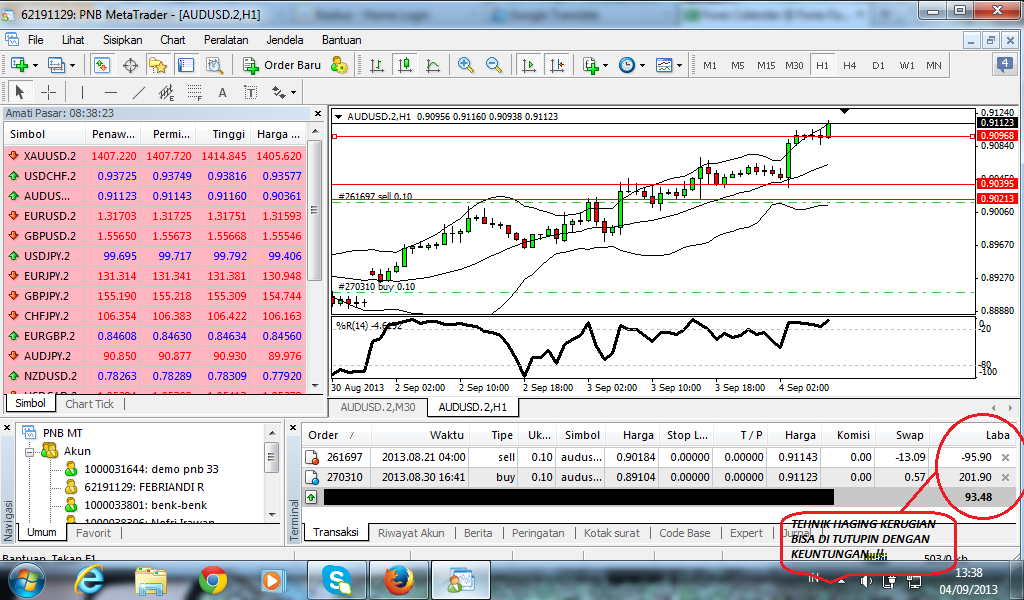Toggle Market Watch window icon
1024x600 pixels.
point(102,65)
